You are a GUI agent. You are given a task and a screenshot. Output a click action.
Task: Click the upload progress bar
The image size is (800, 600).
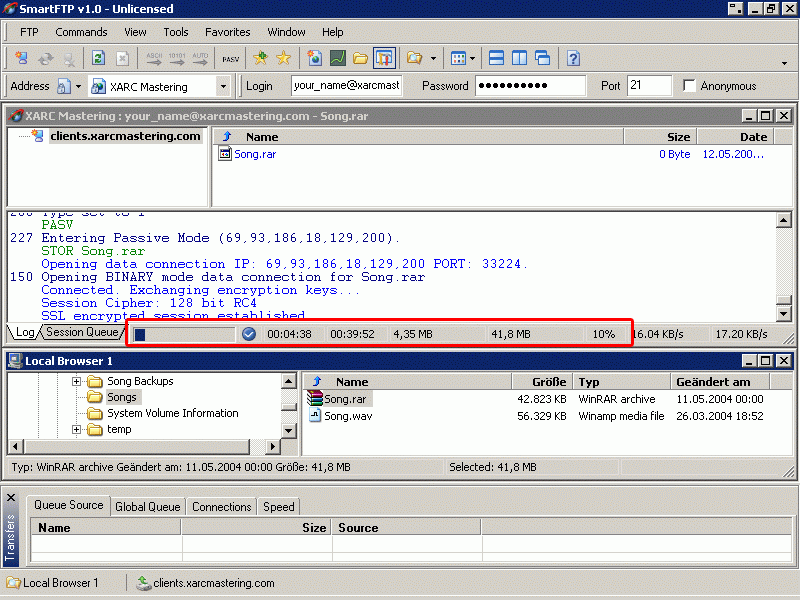tap(185, 334)
